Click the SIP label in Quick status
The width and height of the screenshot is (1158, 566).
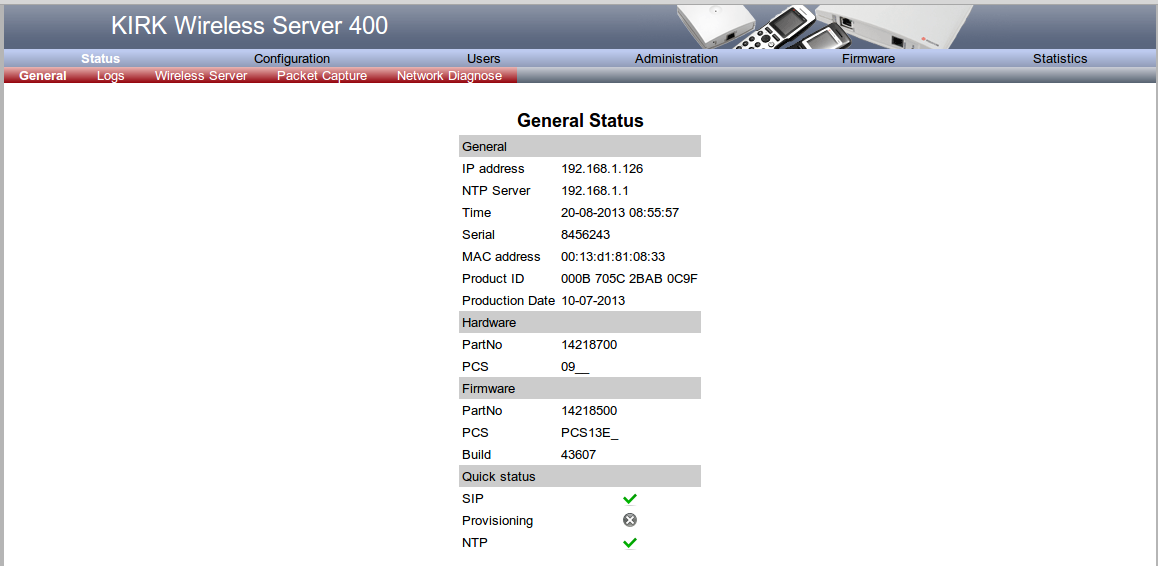pyautogui.click(x=473, y=499)
